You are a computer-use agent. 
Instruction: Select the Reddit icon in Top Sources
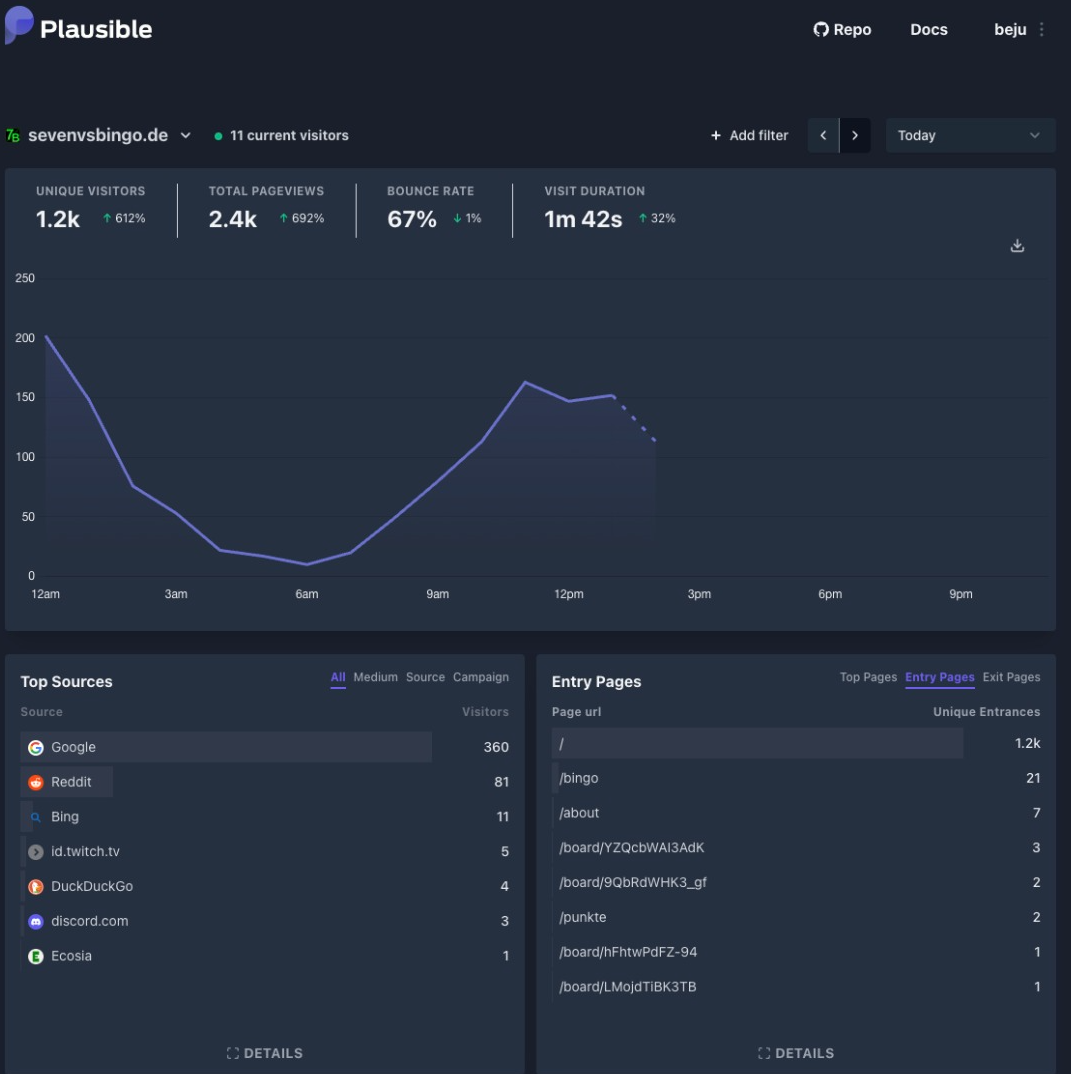coord(34,782)
